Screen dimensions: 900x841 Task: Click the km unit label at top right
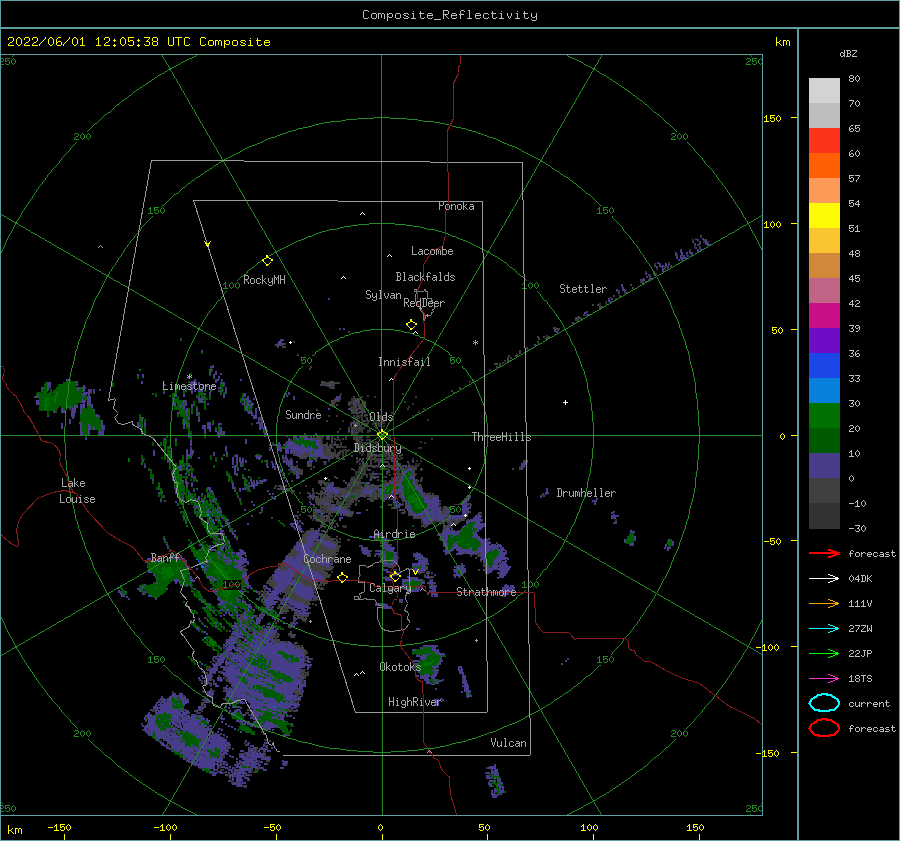tap(782, 42)
